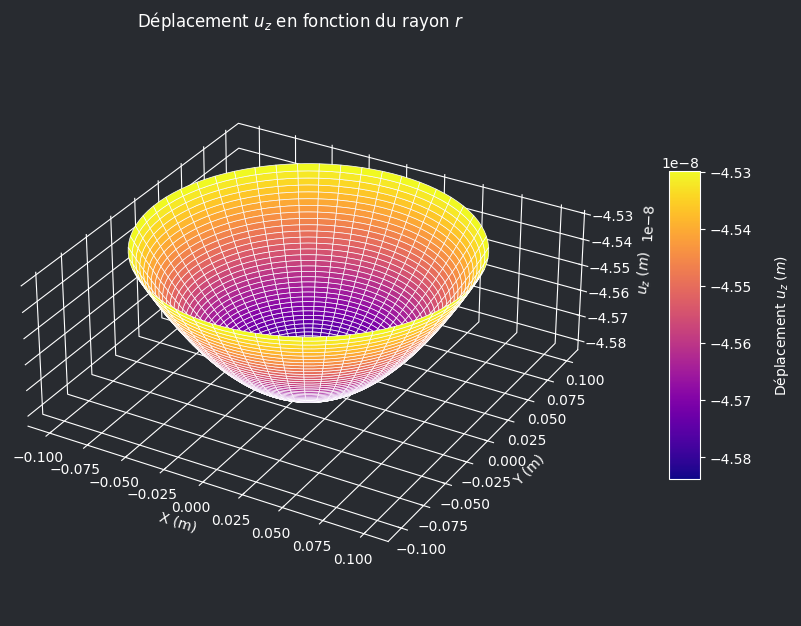
Task: Select the −4.58 tick on the colorbar
Action: coord(729,459)
